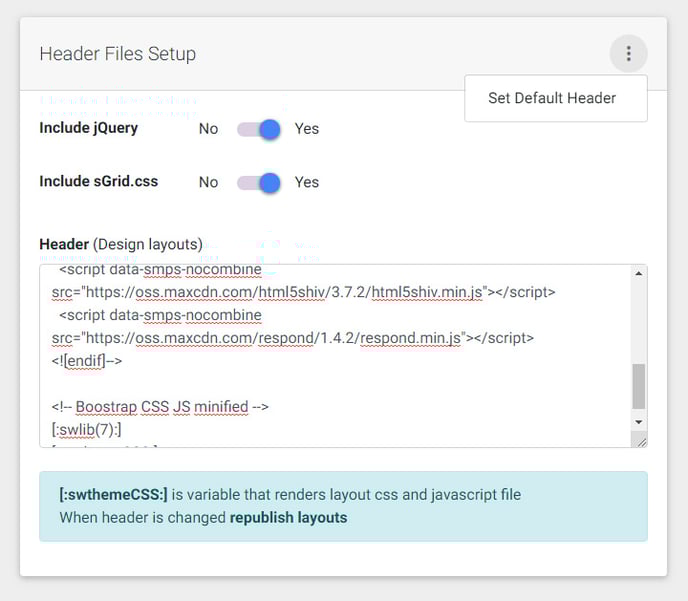
Task: Toggle the Include jQuery switch
Action: pos(259,129)
